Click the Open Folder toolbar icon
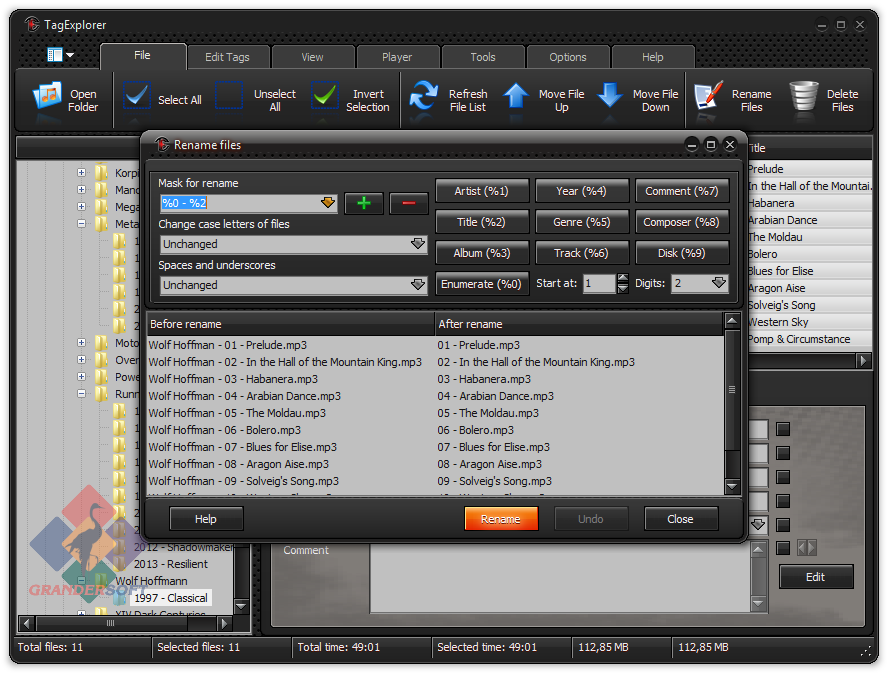The height and width of the screenshot is (673, 888). pyautogui.click(x=48, y=97)
